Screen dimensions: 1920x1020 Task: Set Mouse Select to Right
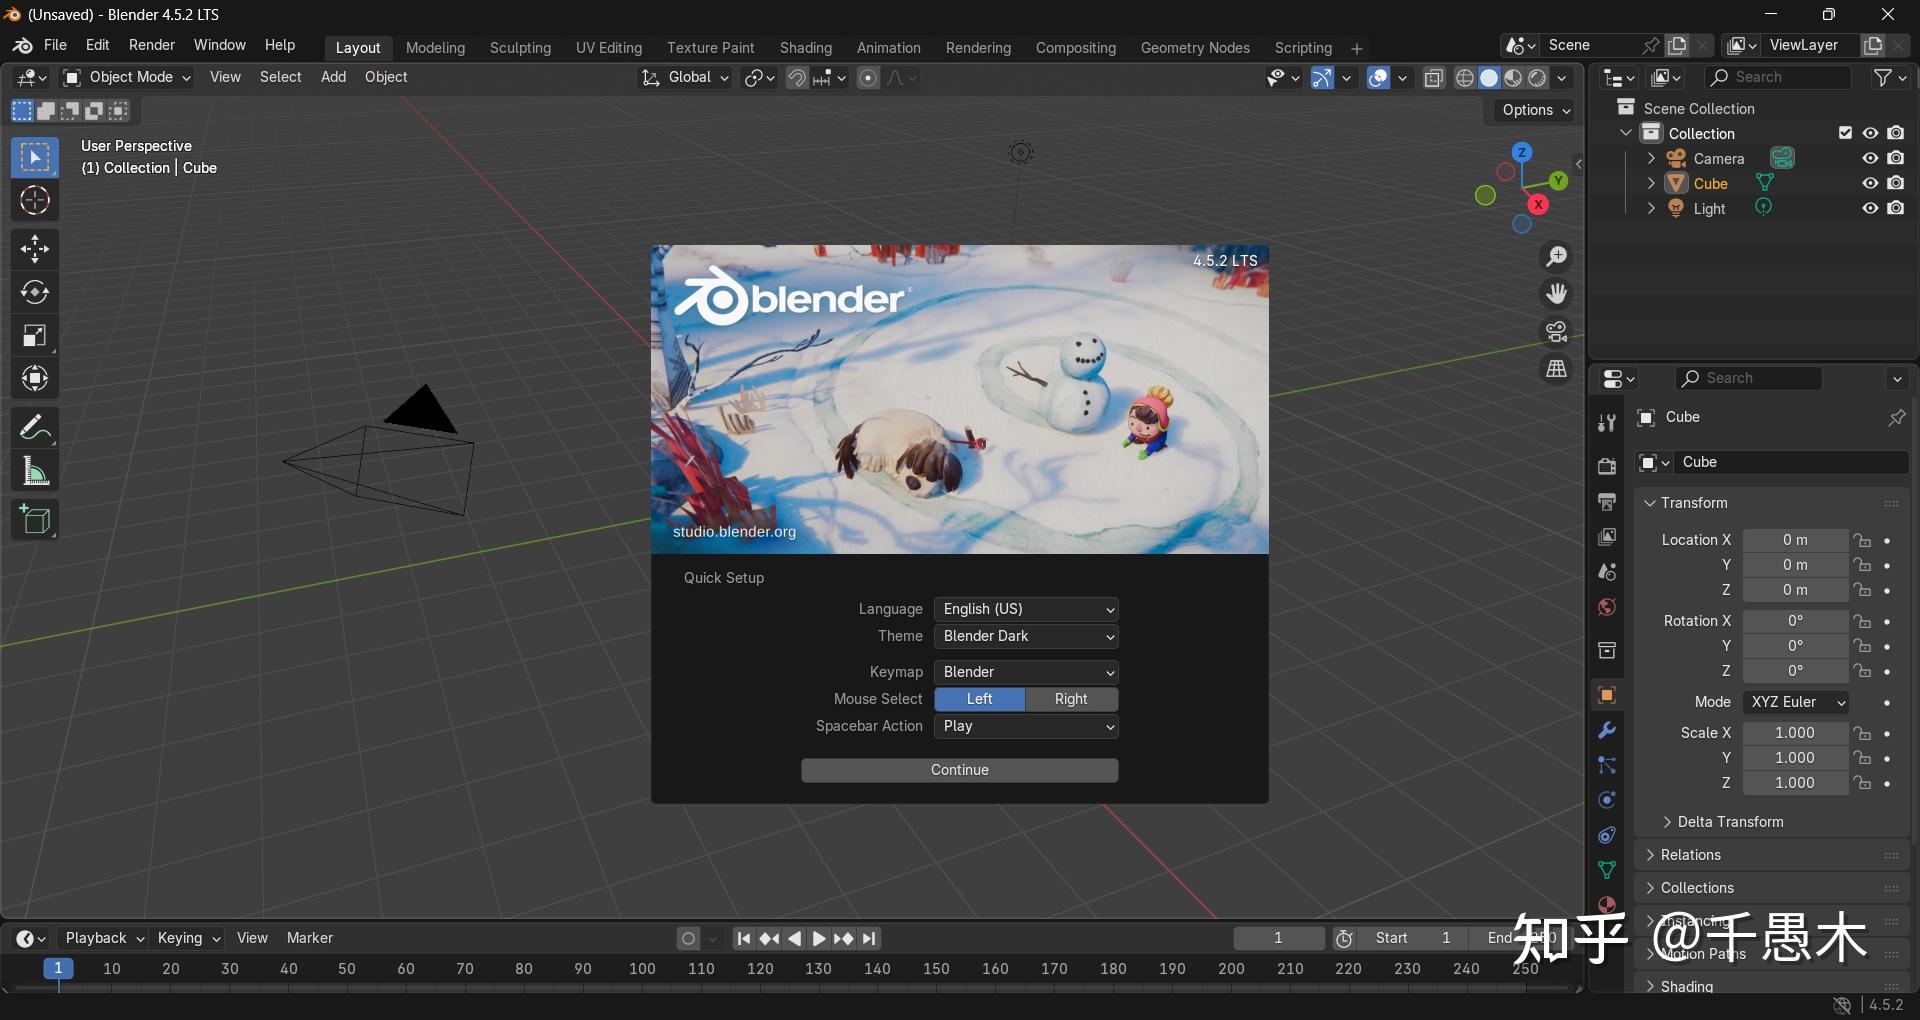point(1071,699)
